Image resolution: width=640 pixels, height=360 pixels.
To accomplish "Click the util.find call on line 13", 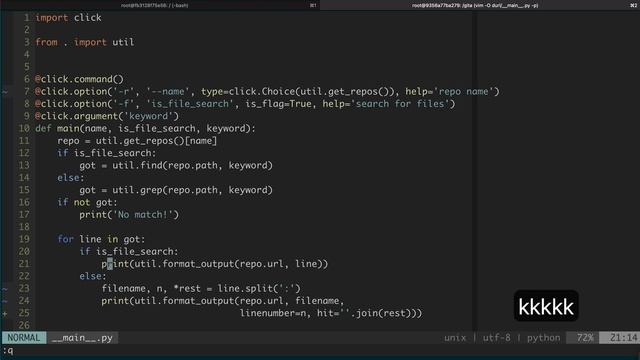I will pos(192,165).
